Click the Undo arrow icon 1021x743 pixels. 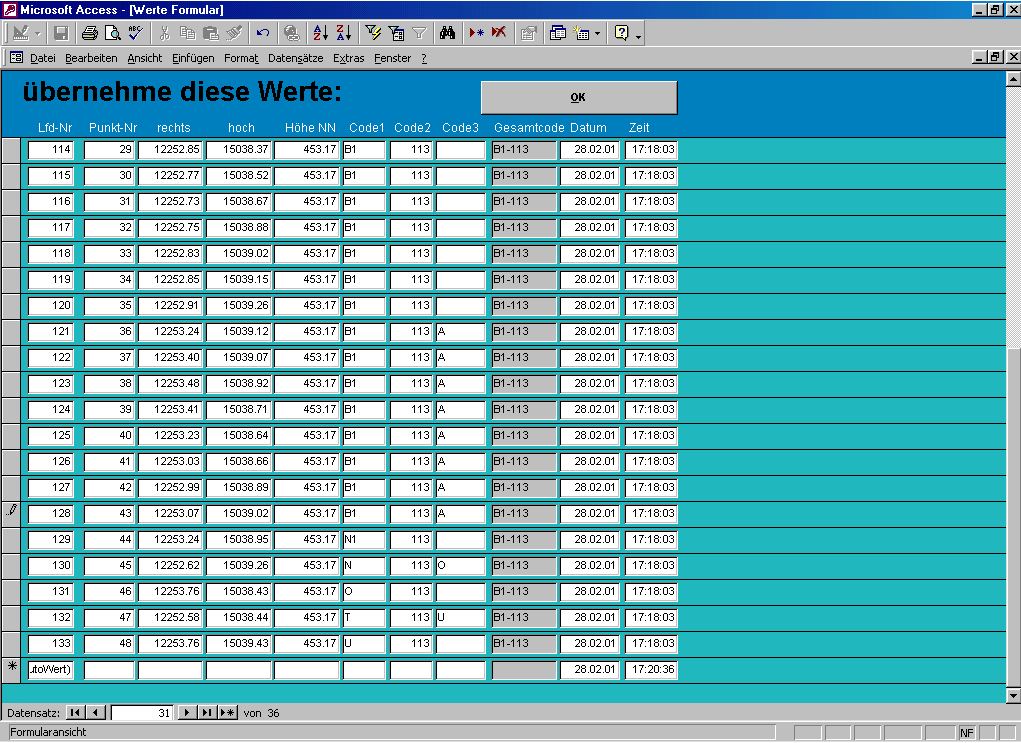tap(262, 33)
